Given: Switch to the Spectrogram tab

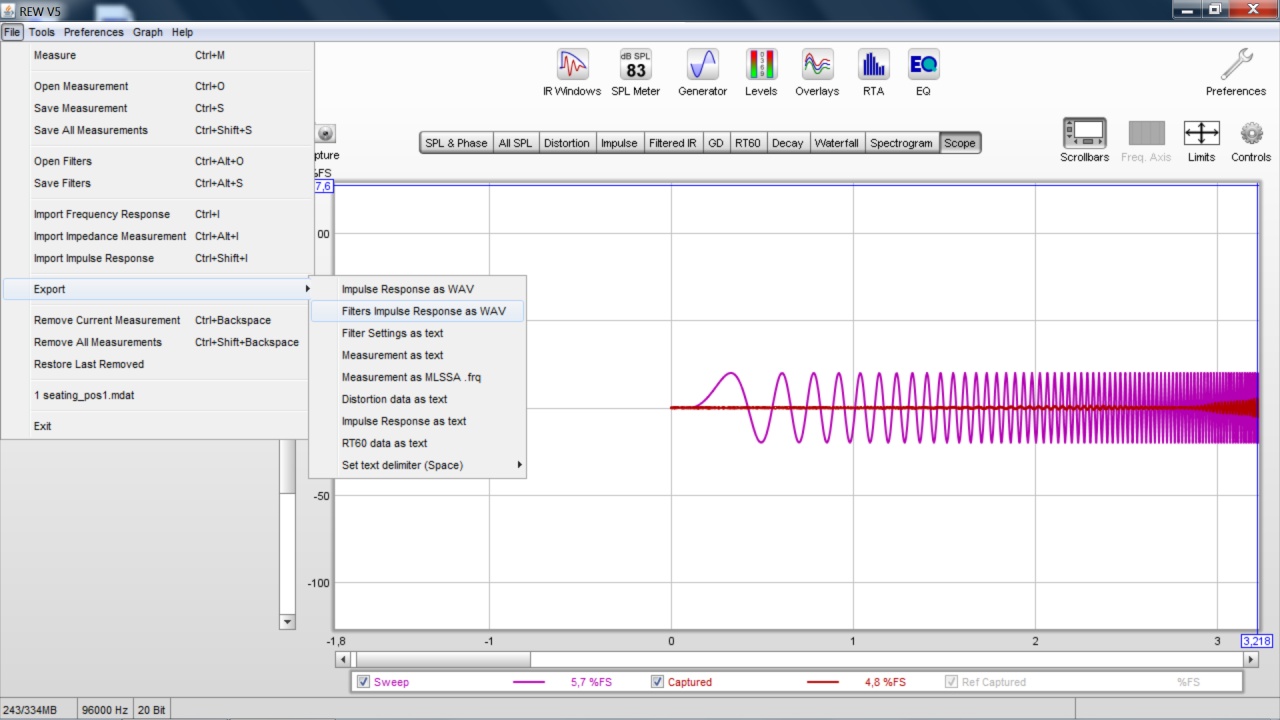Looking at the screenshot, I should (x=900, y=143).
